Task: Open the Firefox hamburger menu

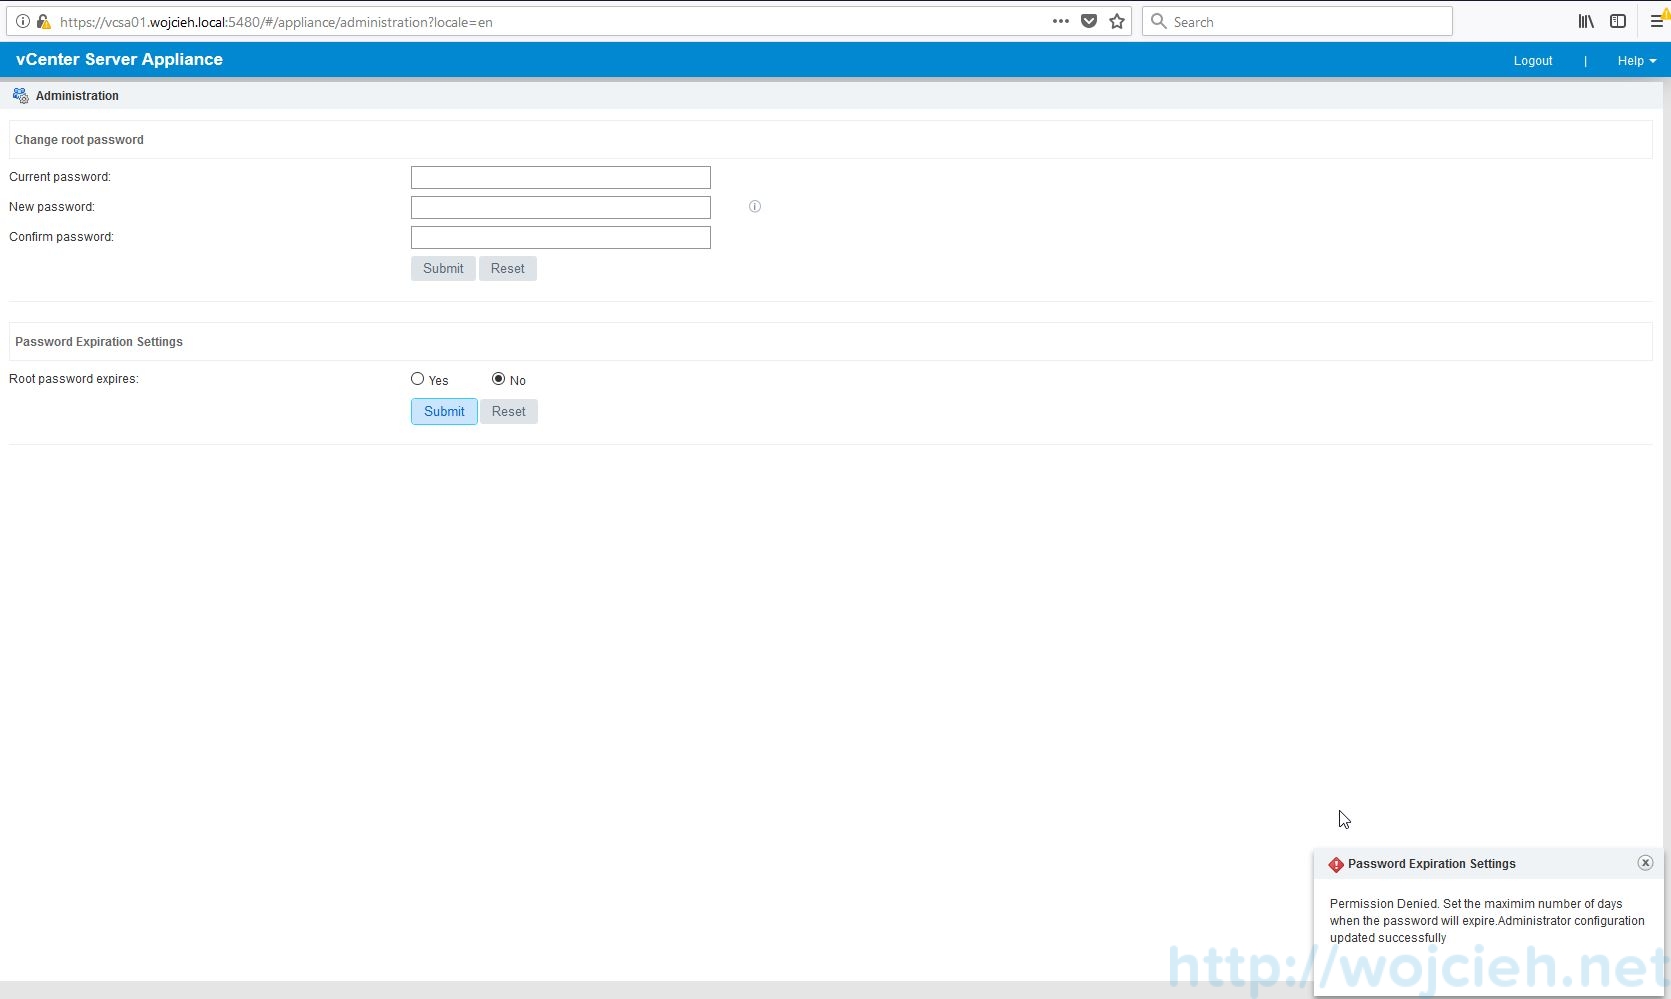Action: click(x=1657, y=21)
